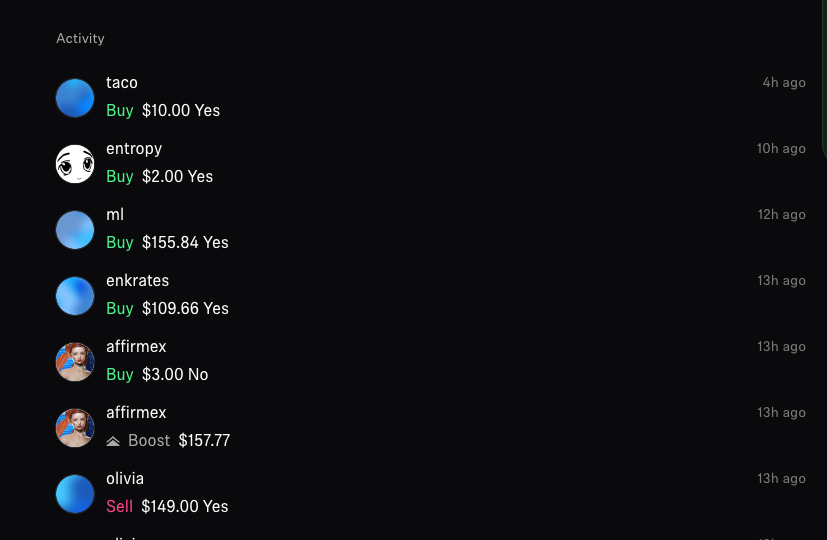This screenshot has height=540, width=827.
Task: Open olivia's blue avatar icon
Action: point(75,494)
